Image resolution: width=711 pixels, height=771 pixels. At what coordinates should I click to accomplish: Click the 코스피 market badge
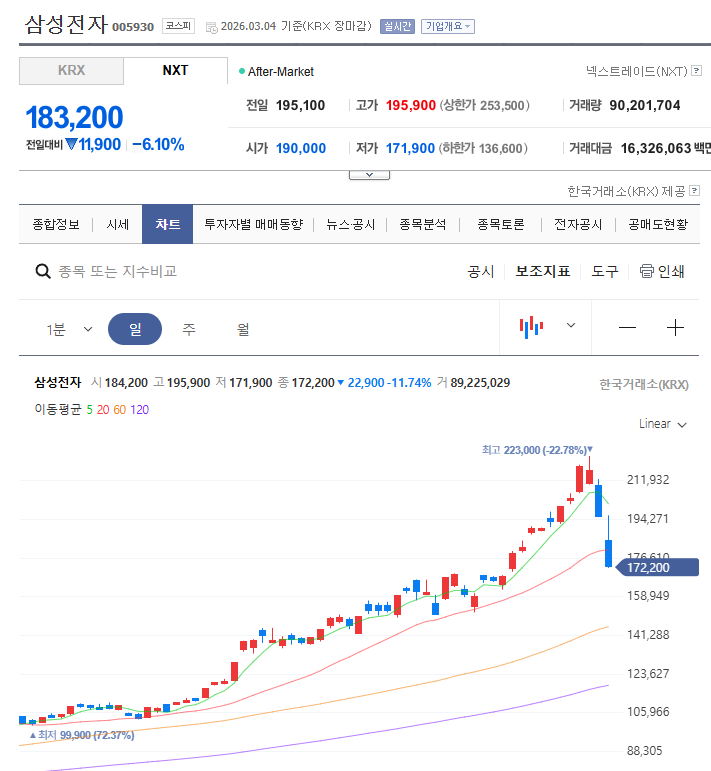178,26
